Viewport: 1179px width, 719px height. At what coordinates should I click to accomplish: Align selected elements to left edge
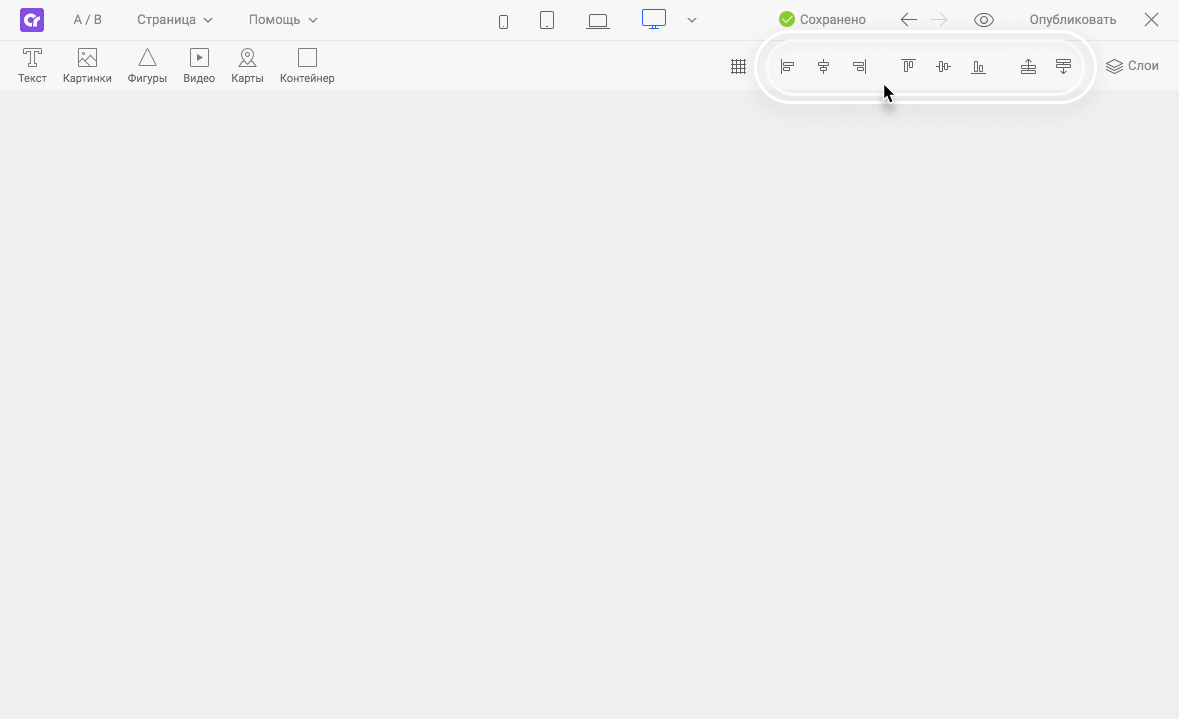coord(787,67)
